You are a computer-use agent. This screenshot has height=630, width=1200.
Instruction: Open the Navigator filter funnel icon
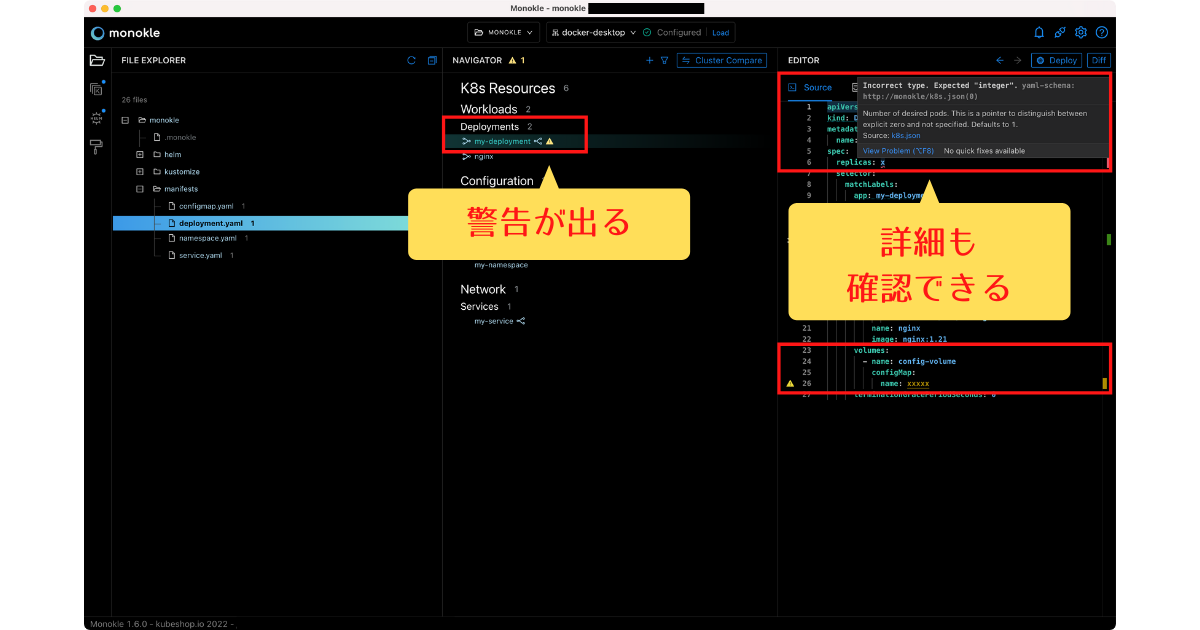pyautogui.click(x=664, y=60)
